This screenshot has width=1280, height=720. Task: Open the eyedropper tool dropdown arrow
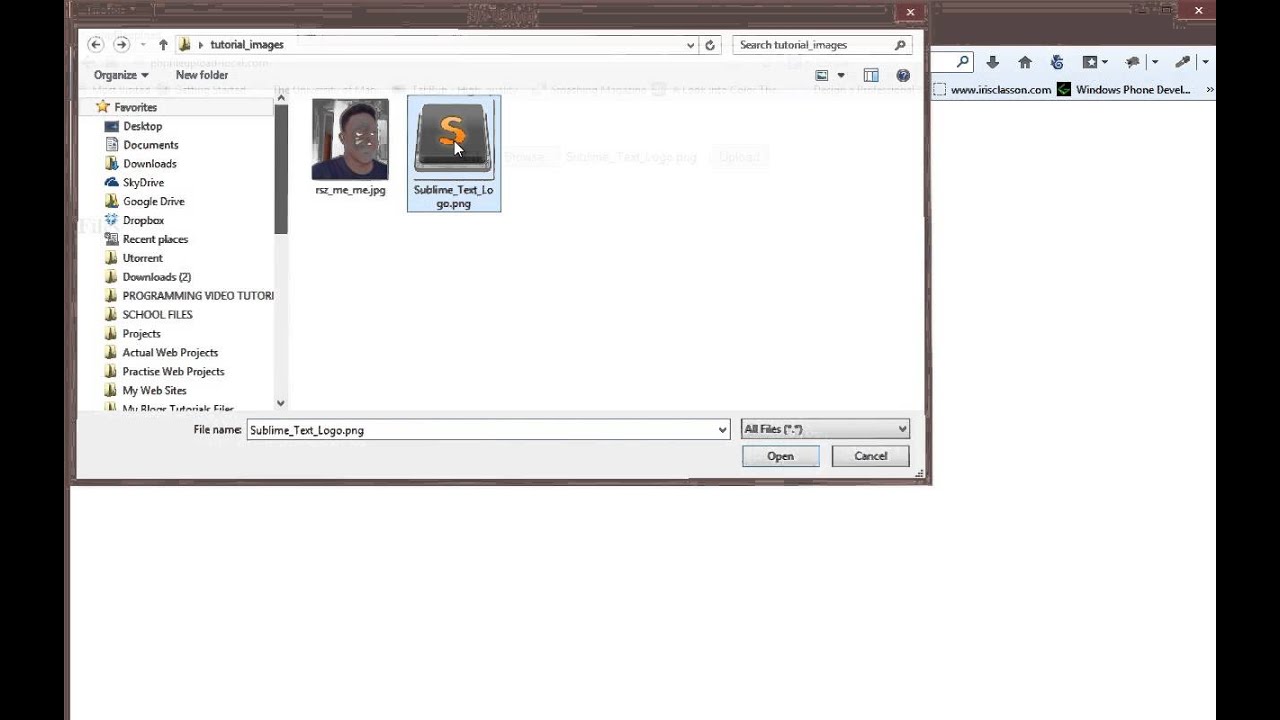click(1205, 62)
